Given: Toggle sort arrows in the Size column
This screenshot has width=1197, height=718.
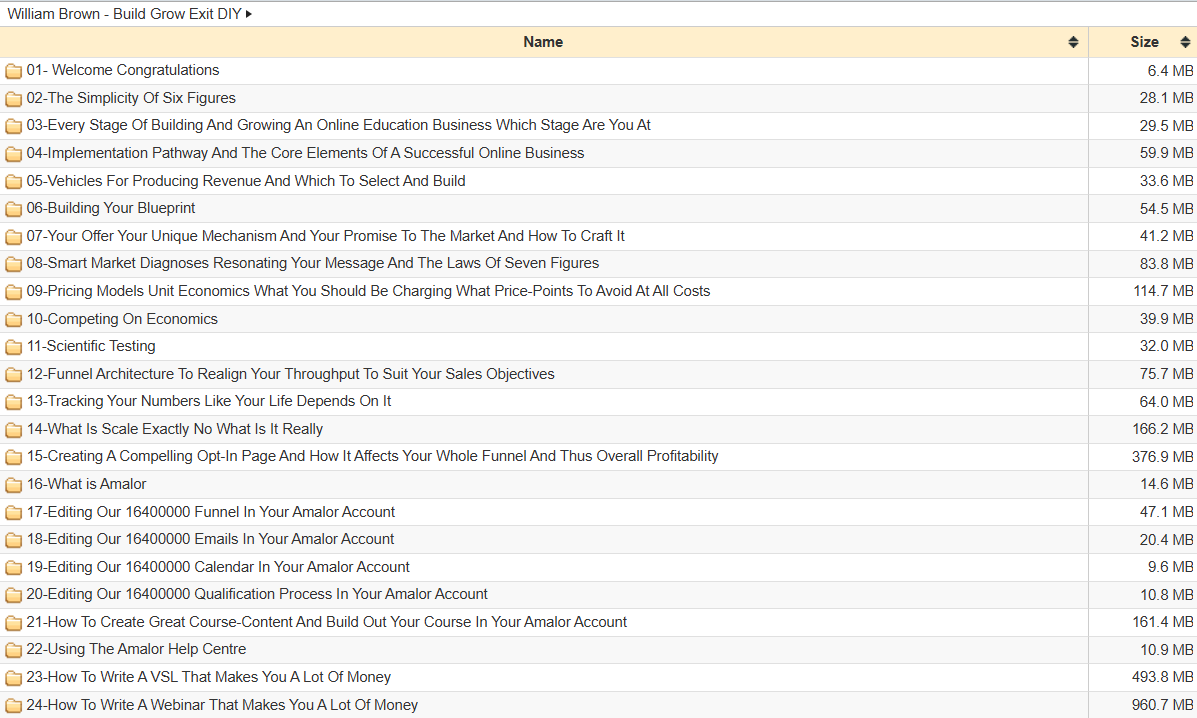Looking at the screenshot, I should coord(1185,42).
